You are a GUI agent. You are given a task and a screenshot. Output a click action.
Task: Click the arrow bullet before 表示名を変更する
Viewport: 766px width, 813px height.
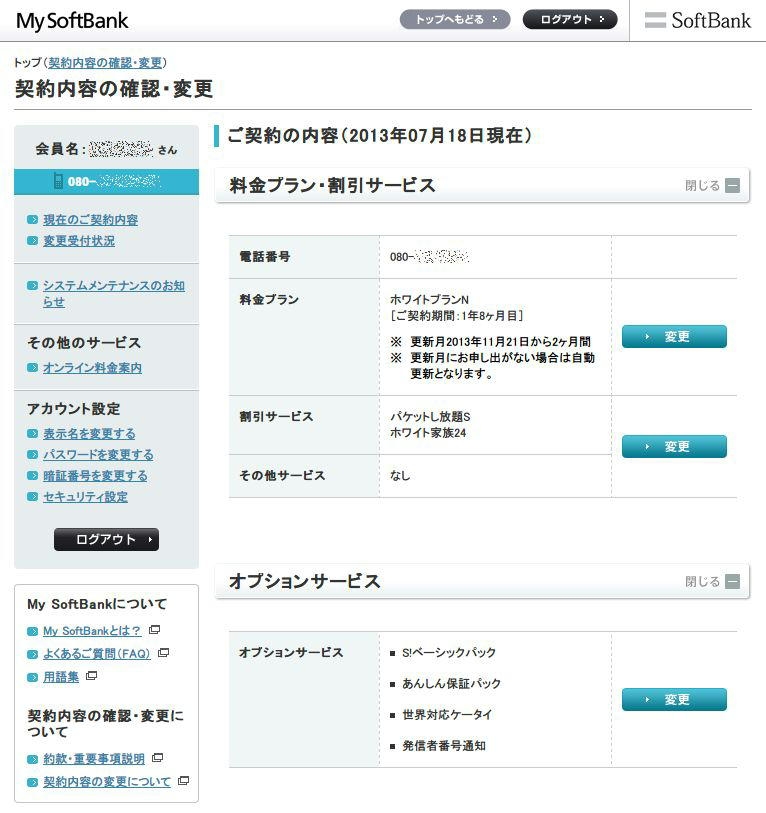32,433
